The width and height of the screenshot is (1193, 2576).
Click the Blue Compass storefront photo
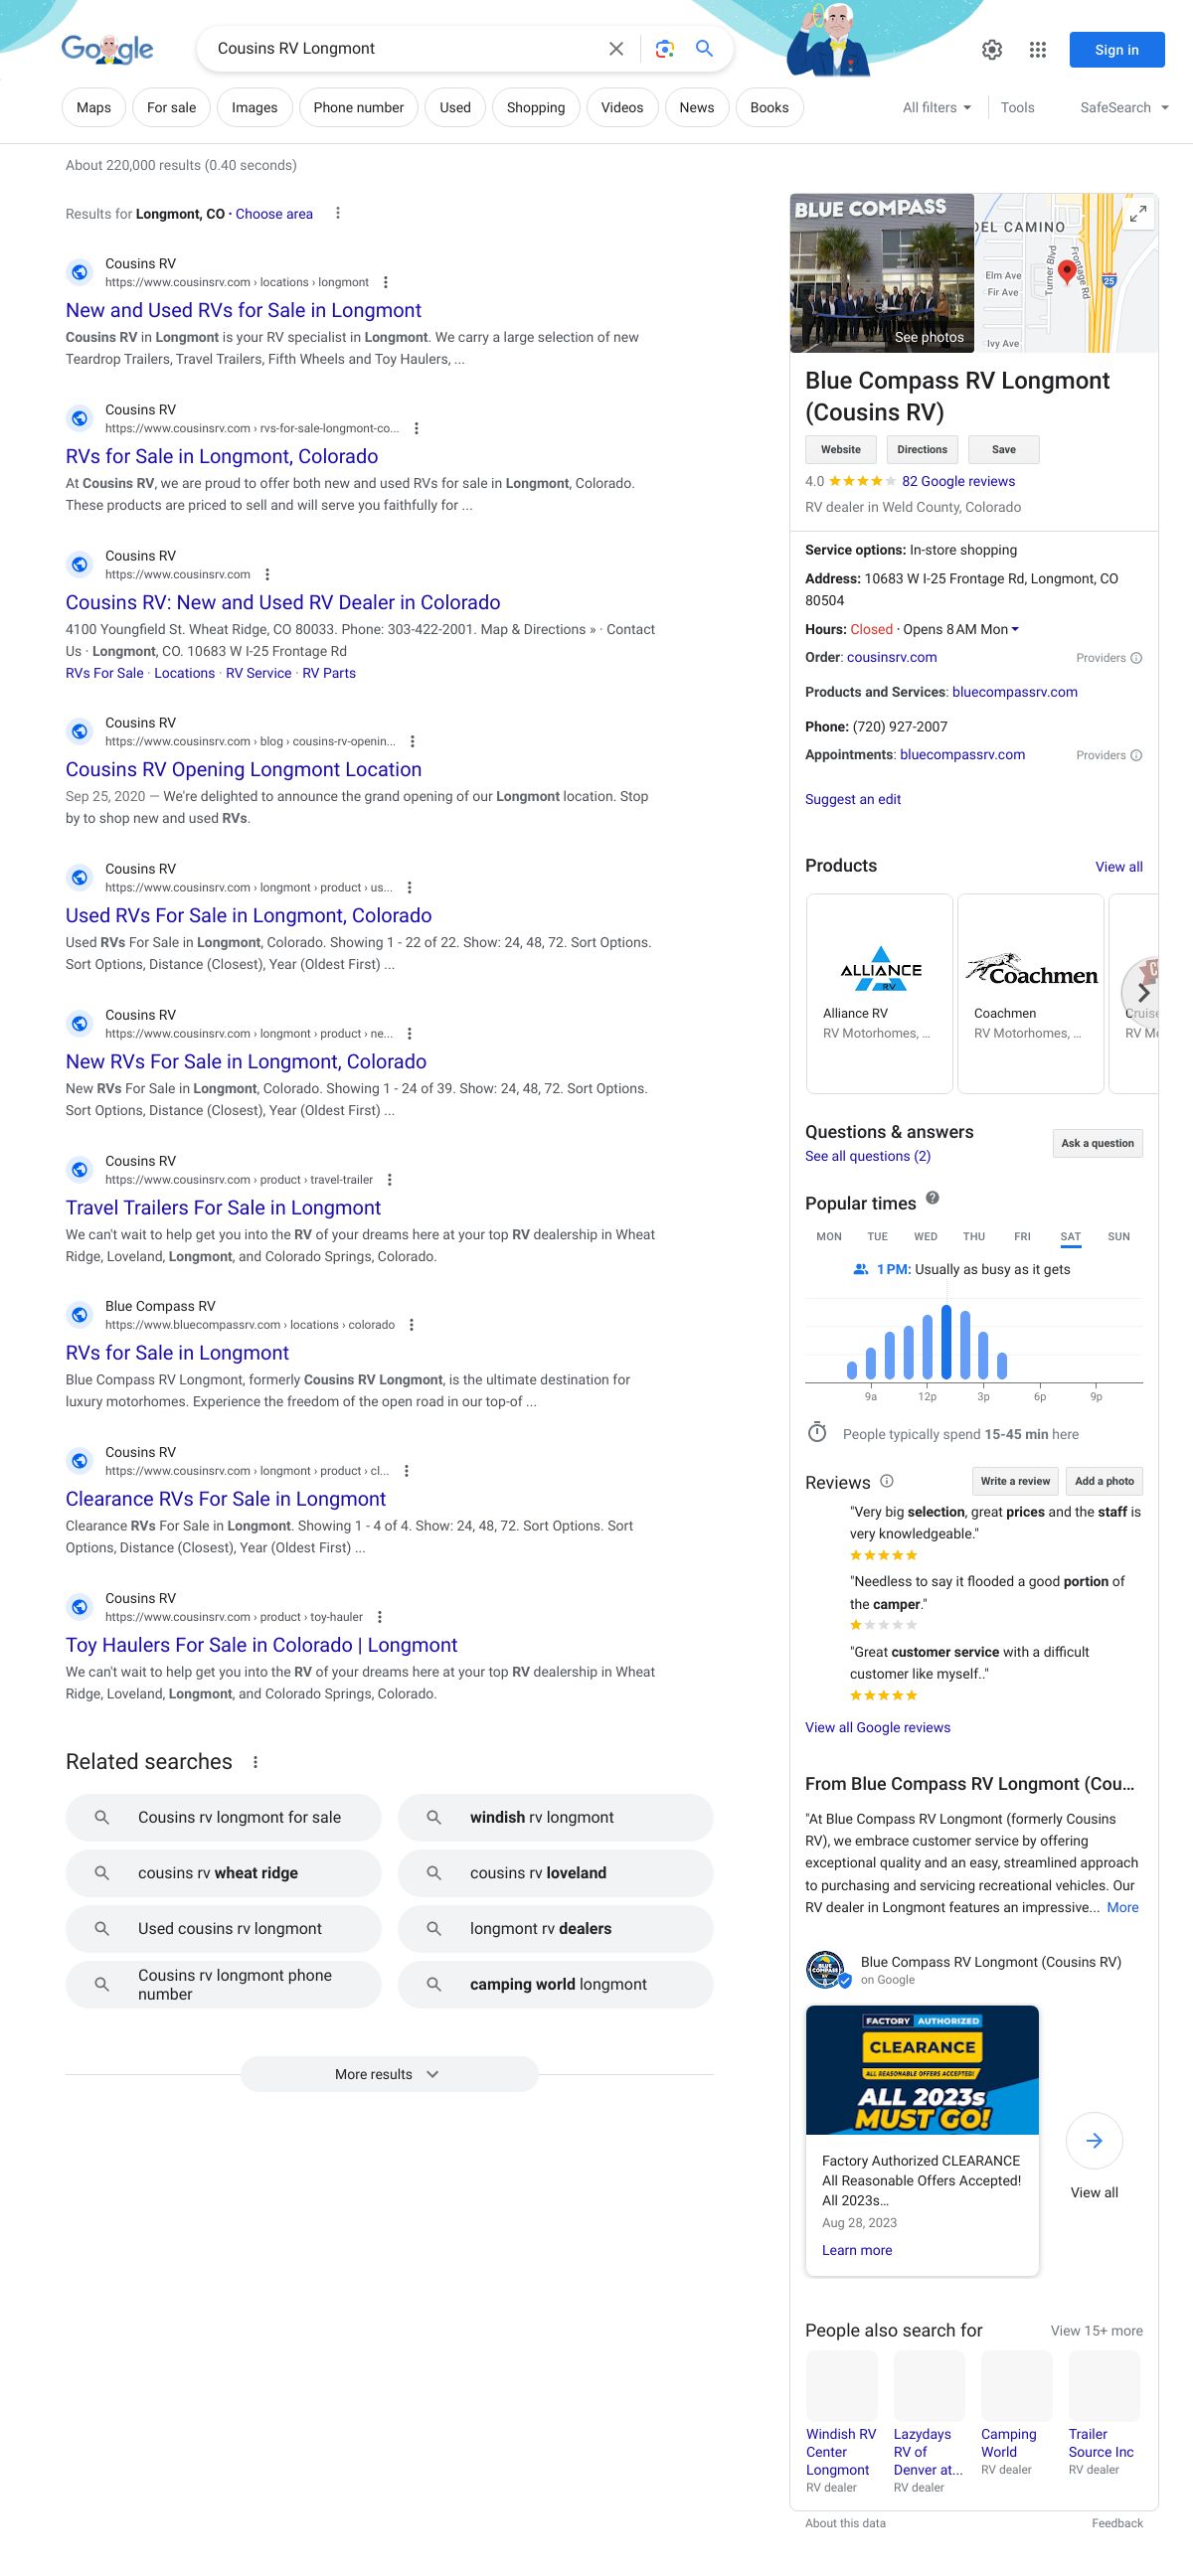881,273
